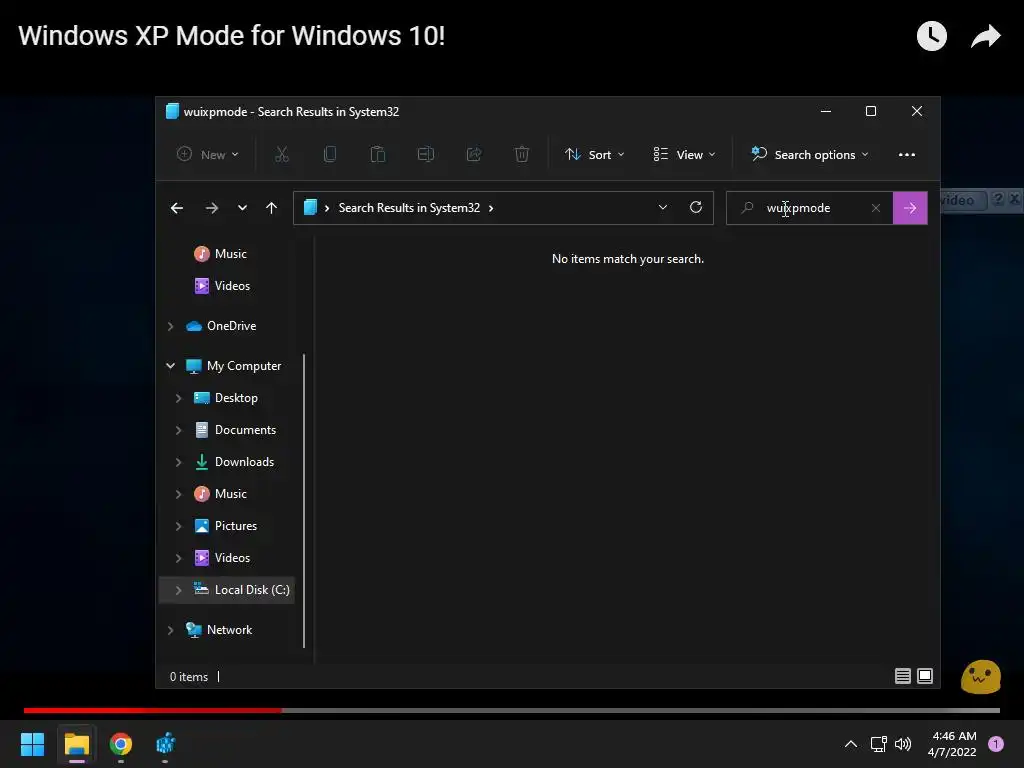Image resolution: width=1024 pixels, height=768 pixels.
Task: Go back with the left arrow
Action: click(177, 208)
